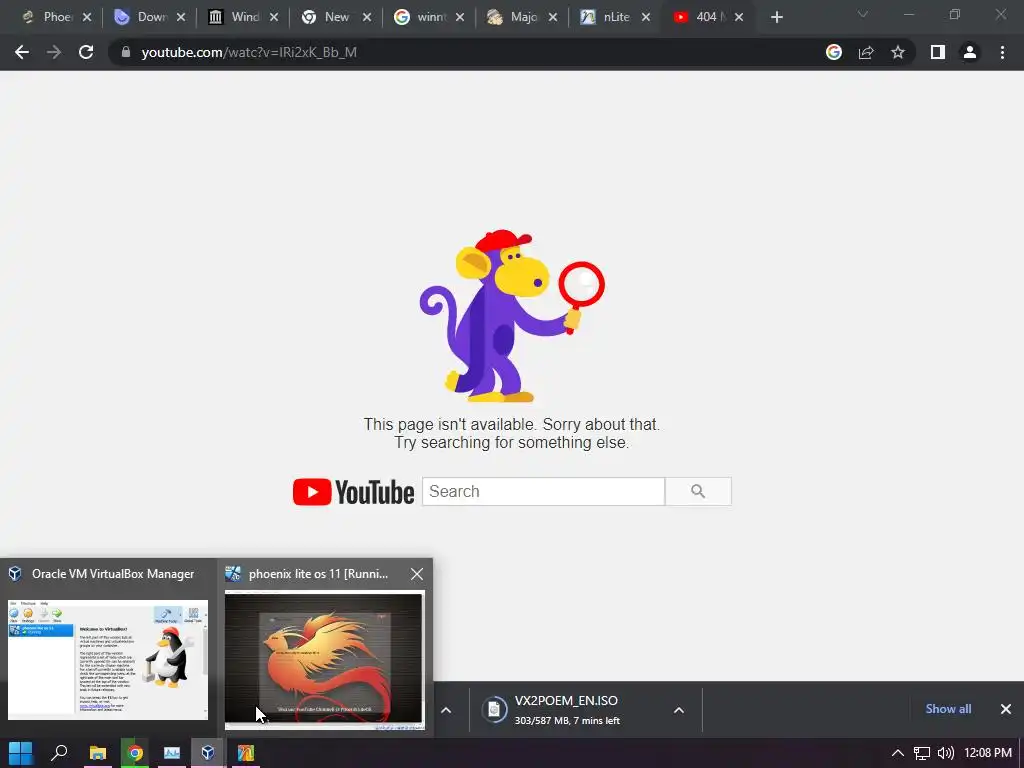Open taskbar search
This screenshot has height=768, width=1024.
[59, 753]
